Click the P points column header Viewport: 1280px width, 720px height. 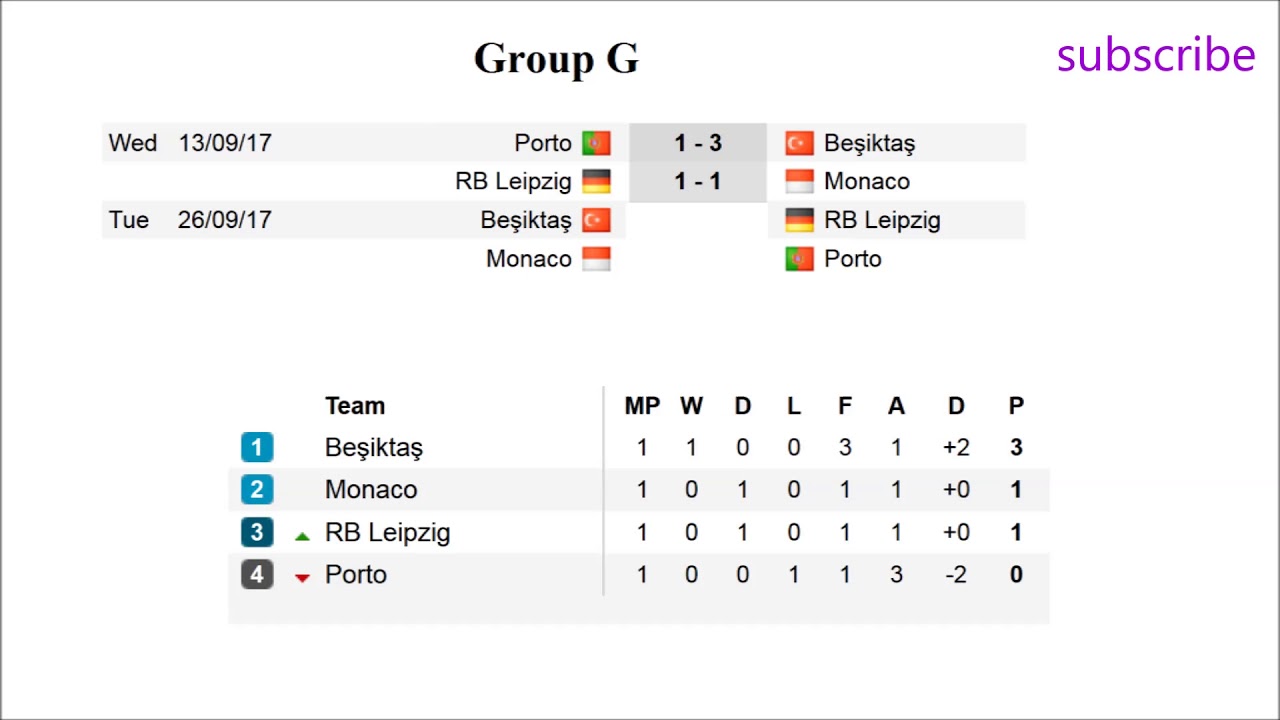click(1016, 405)
